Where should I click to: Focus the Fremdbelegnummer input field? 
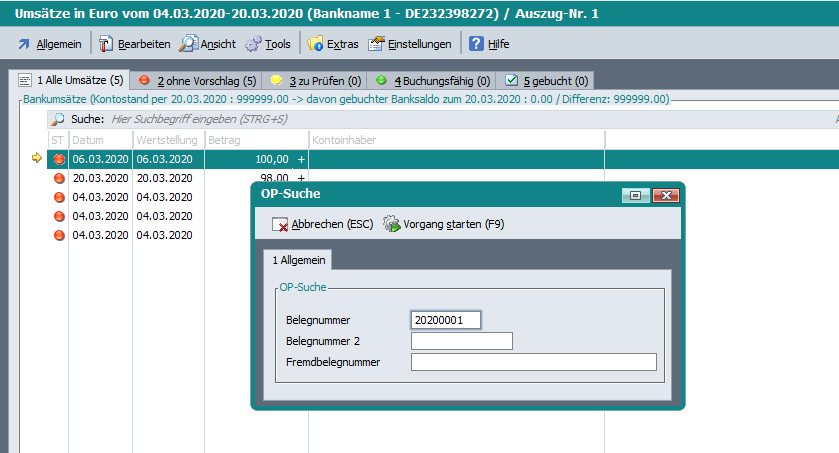(x=533, y=362)
